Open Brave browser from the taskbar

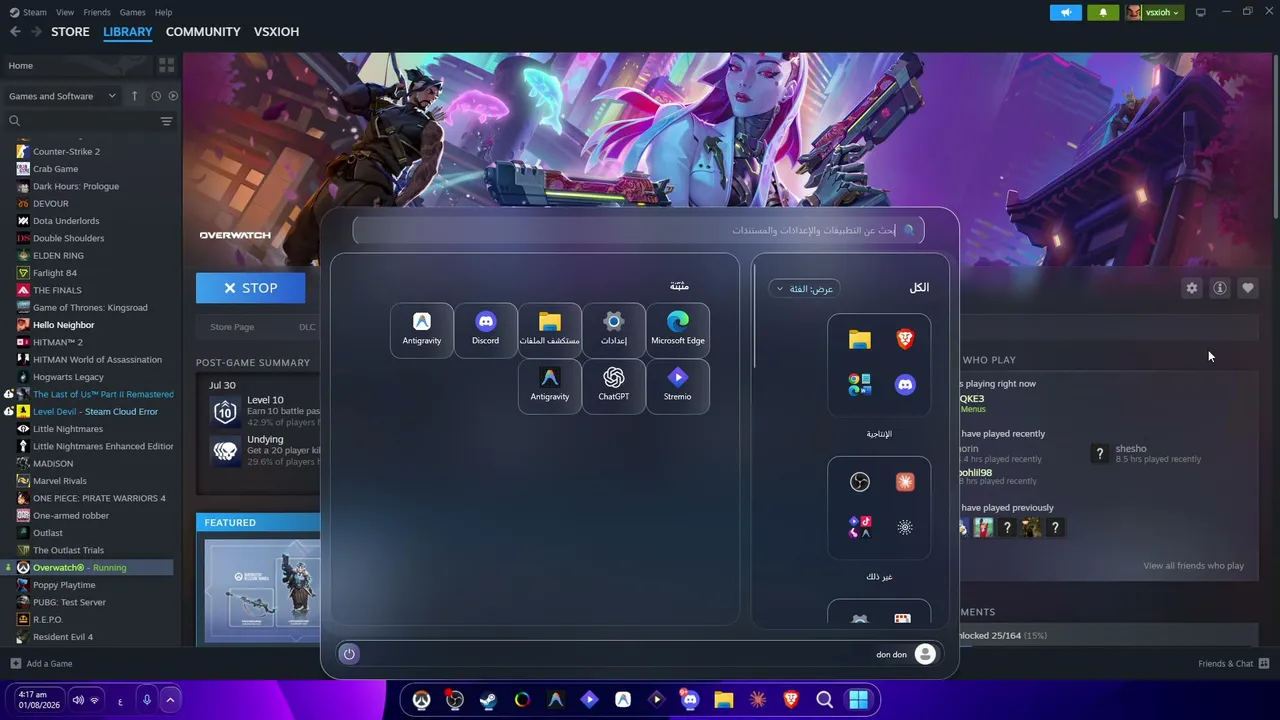[x=791, y=700]
